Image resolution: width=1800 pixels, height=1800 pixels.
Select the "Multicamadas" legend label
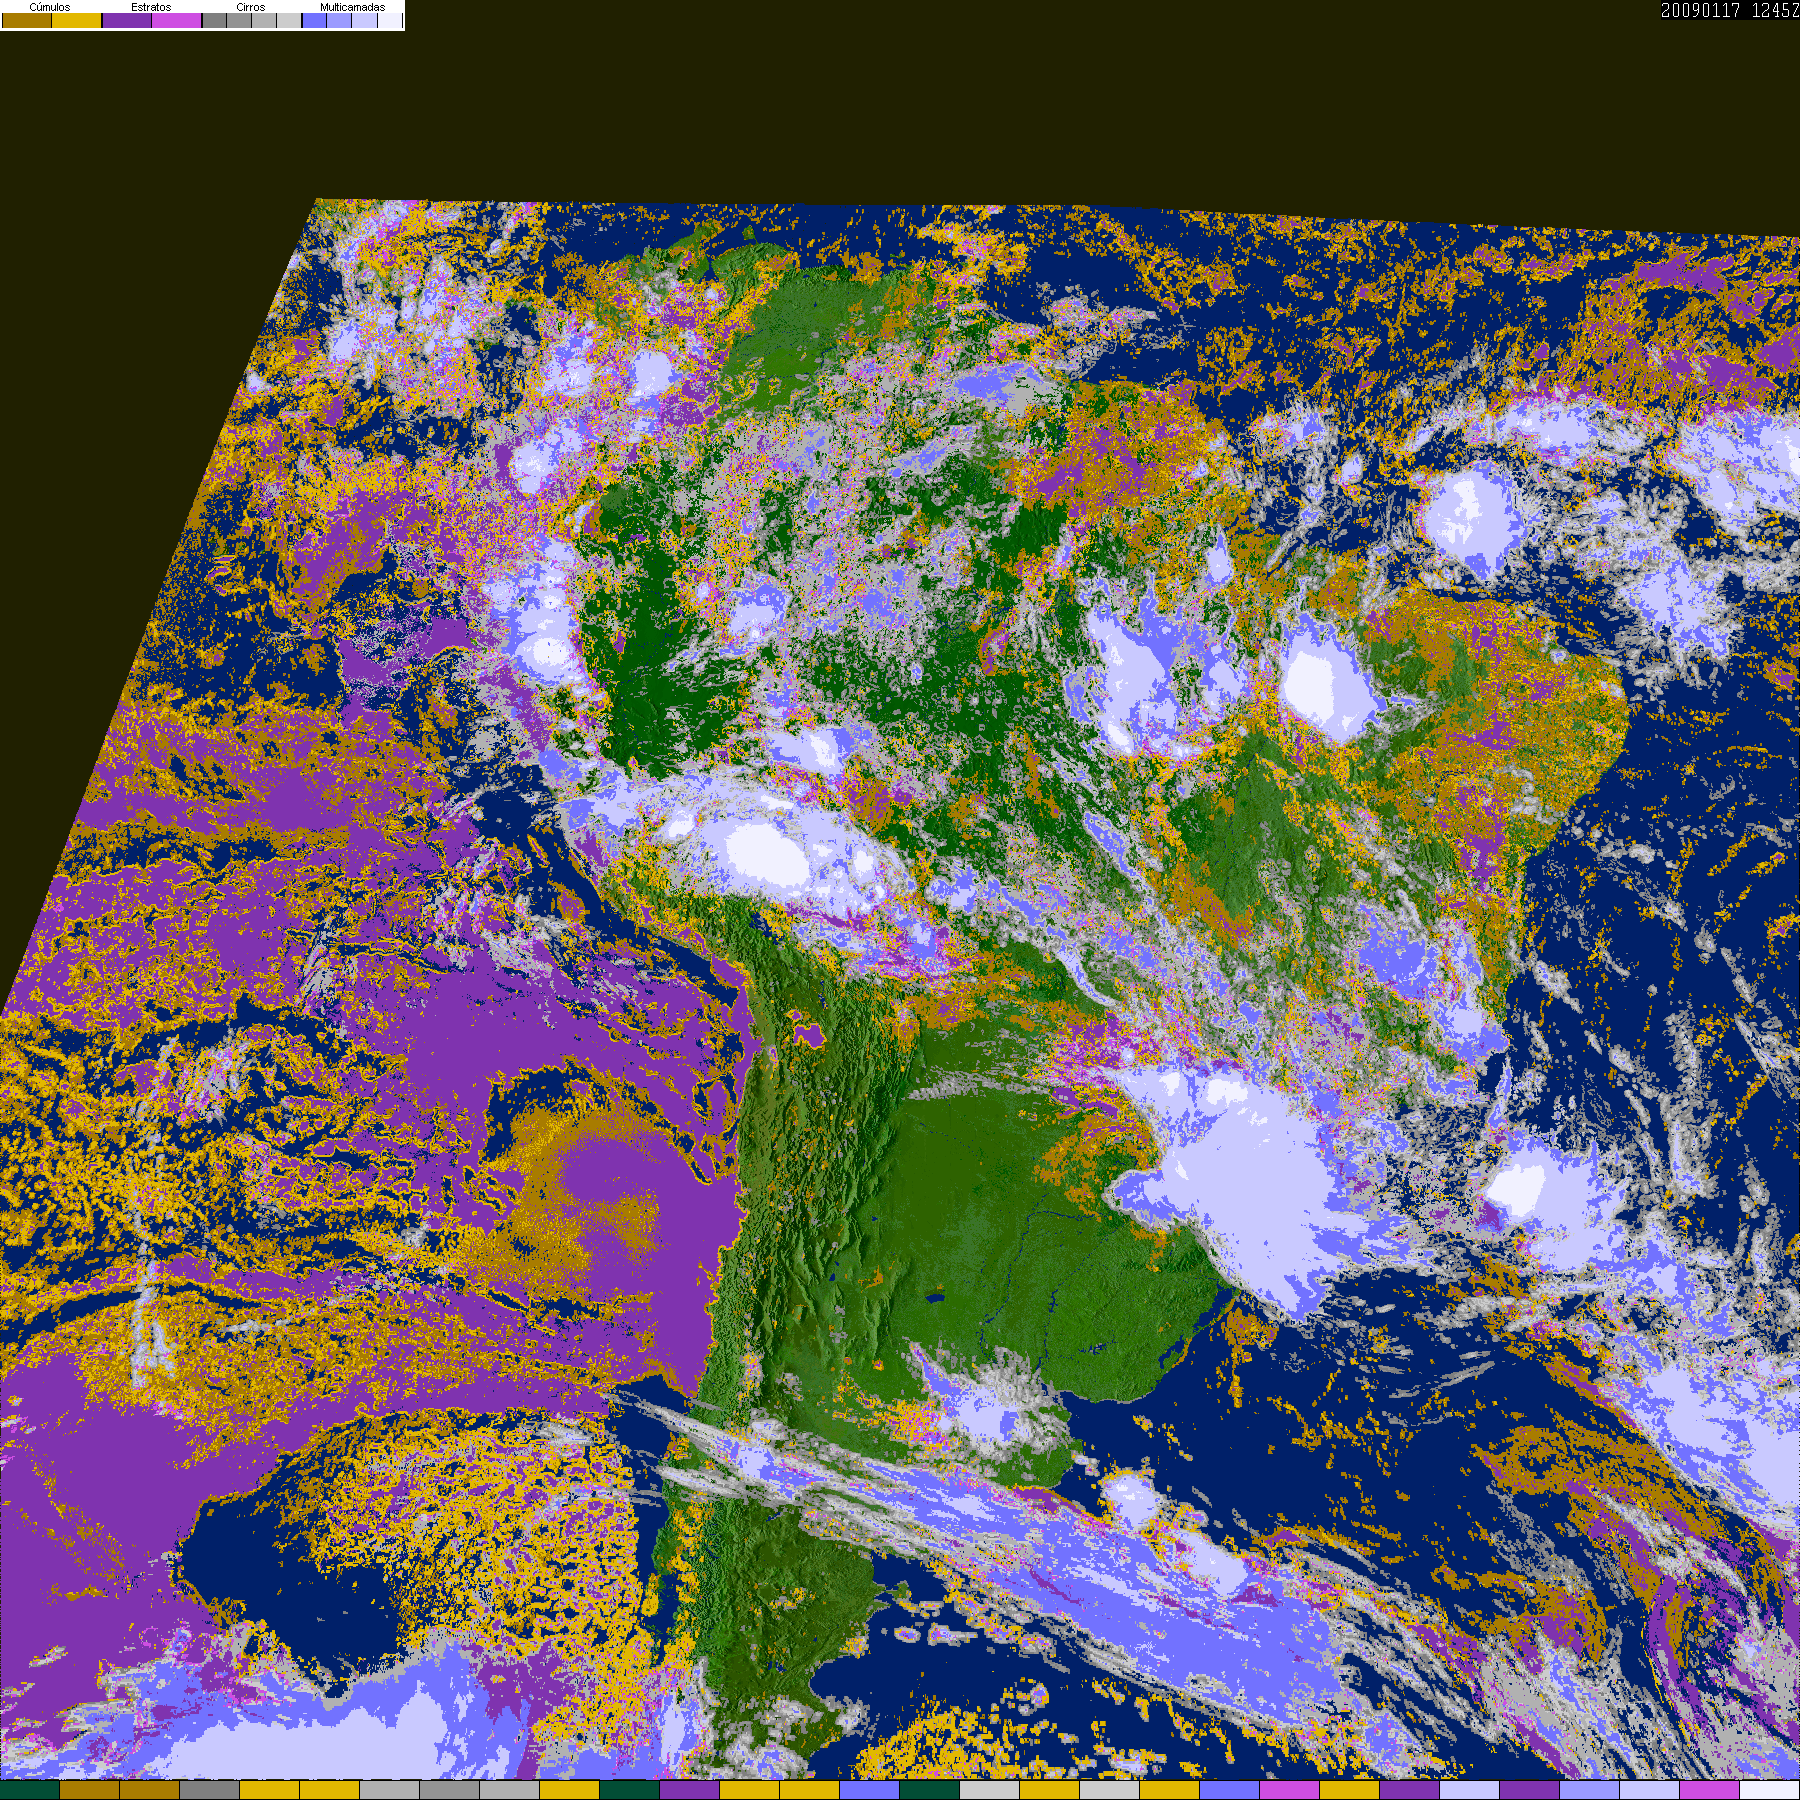(x=352, y=7)
